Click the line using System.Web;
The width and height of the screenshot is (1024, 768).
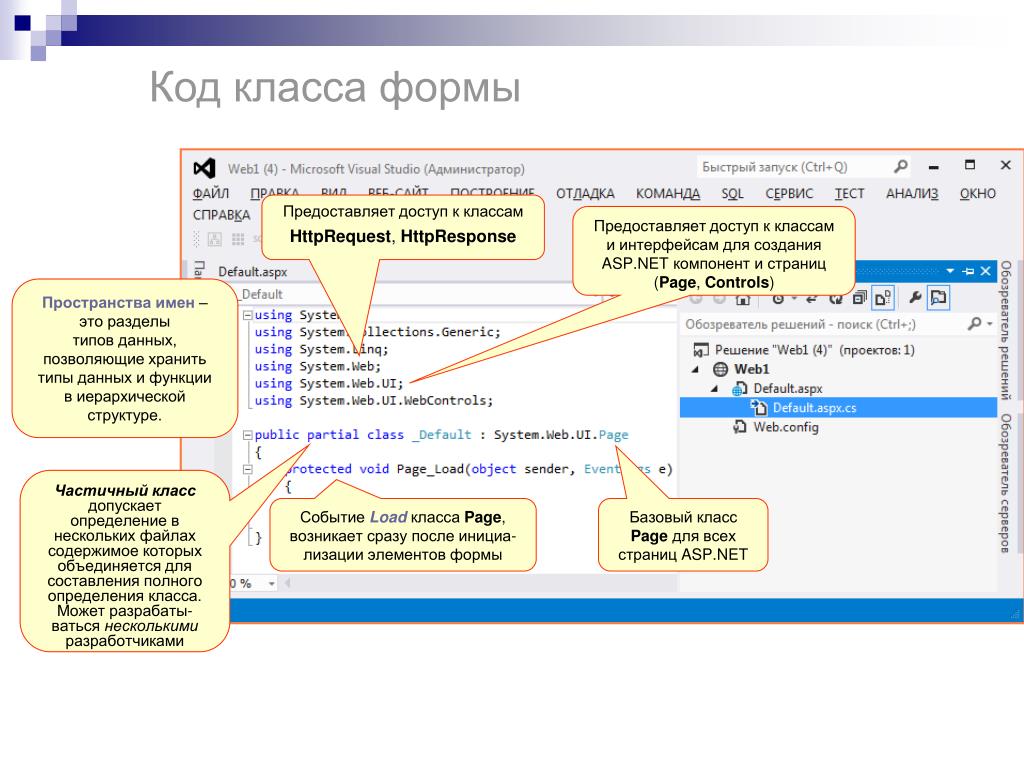click(317, 366)
